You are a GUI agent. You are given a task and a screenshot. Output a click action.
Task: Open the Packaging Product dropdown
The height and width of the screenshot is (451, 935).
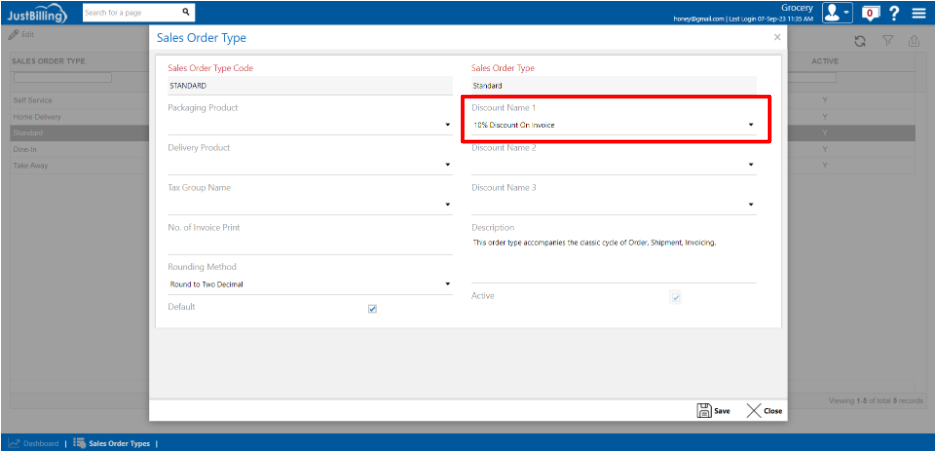(447, 125)
